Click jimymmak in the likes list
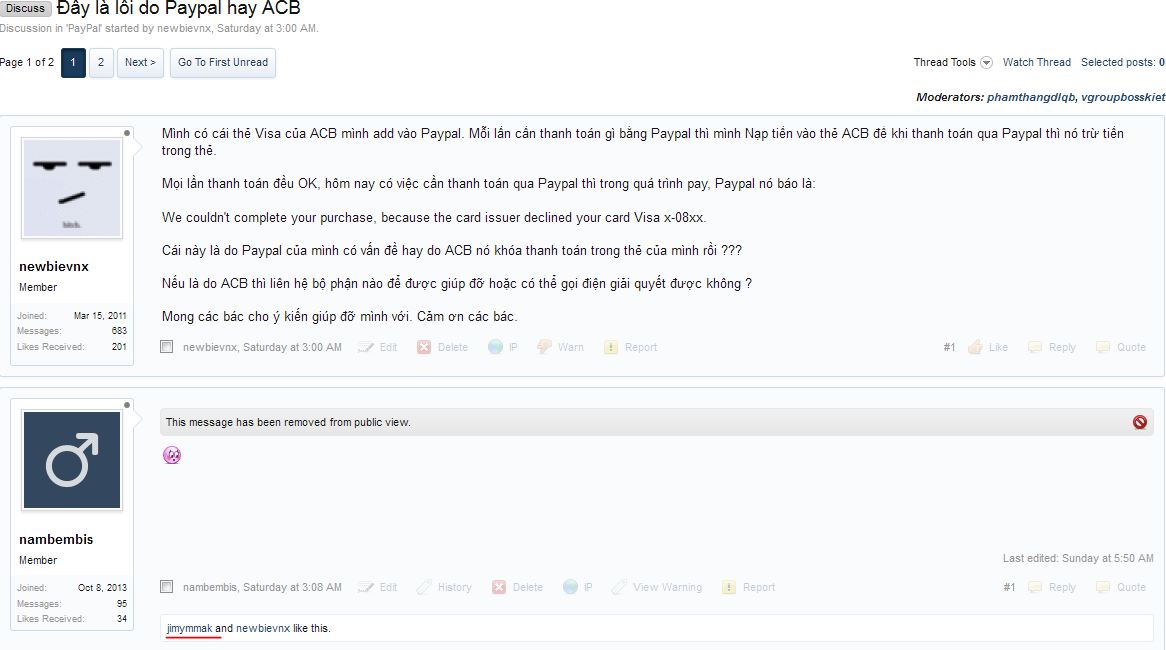The height and width of the screenshot is (650, 1166). click(x=190, y=628)
